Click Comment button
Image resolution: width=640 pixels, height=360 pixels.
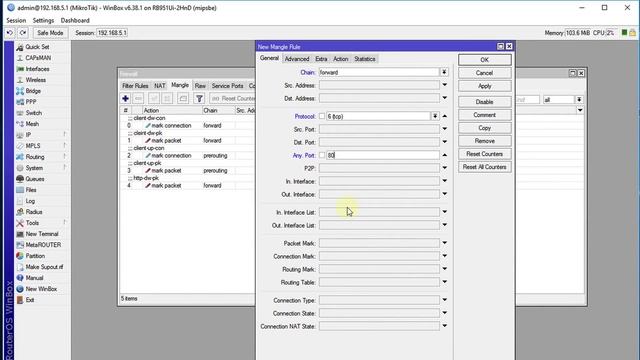click(x=484, y=115)
